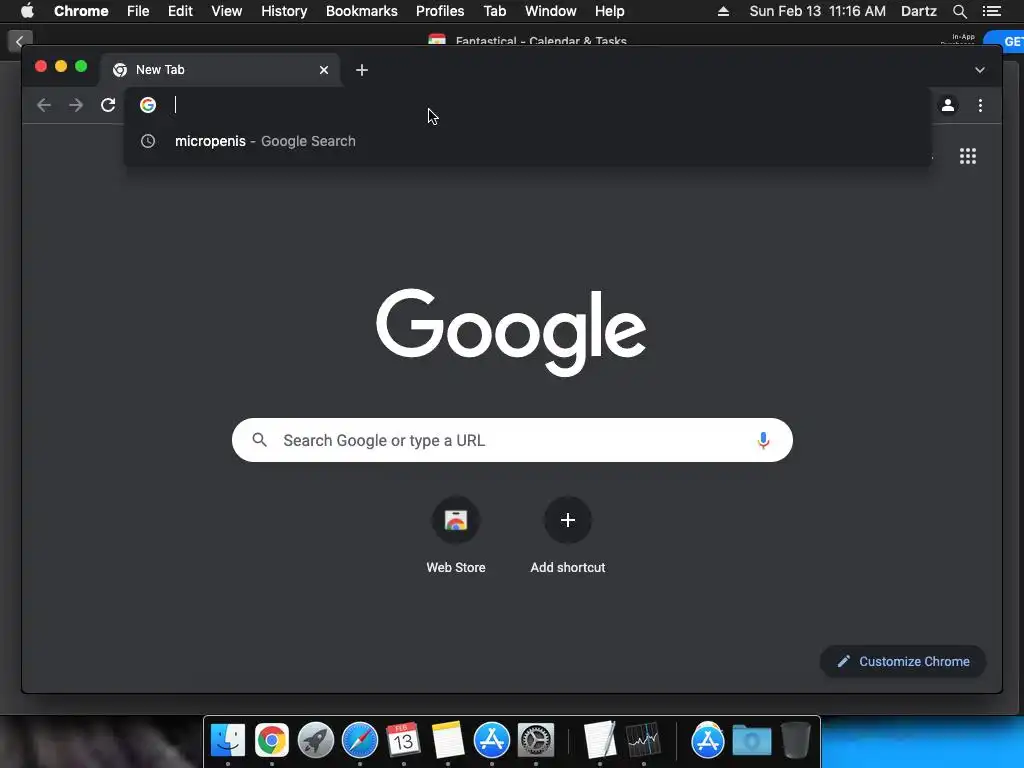Open the Apple menu
This screenshot has width=1024, height=768.
(27, 11)
